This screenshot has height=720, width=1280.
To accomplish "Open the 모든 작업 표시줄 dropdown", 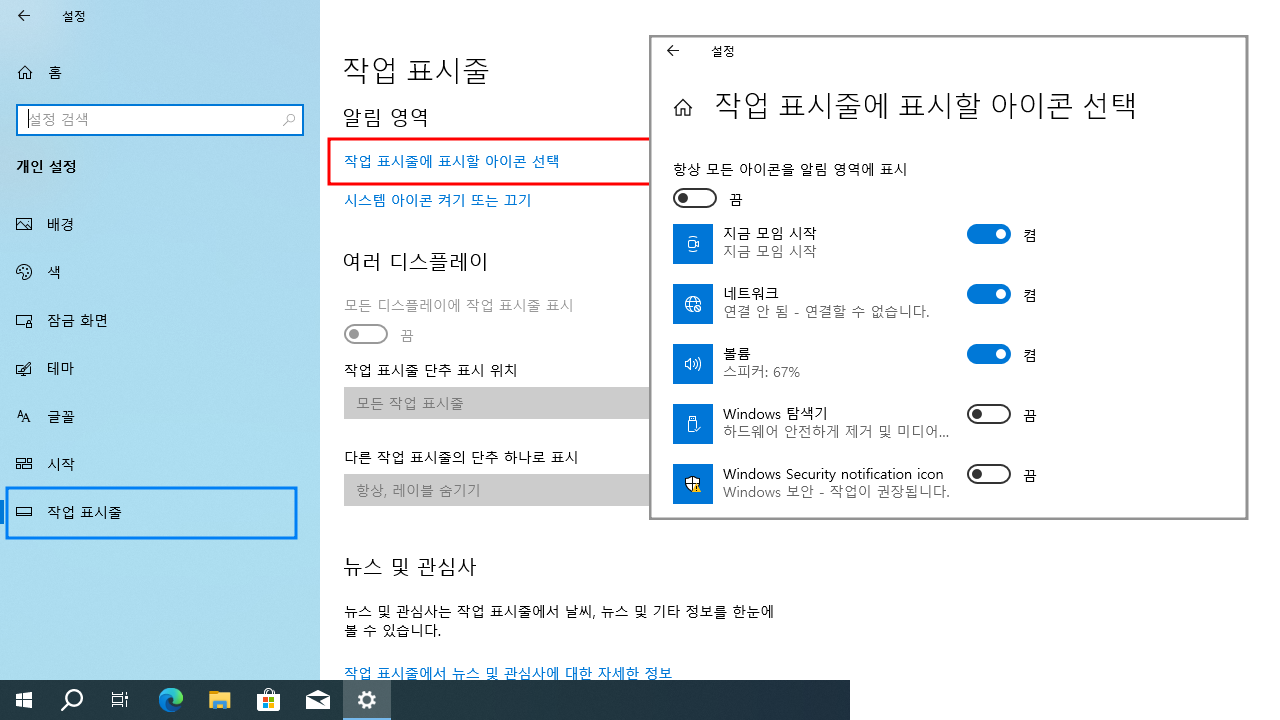I will 497,403.
